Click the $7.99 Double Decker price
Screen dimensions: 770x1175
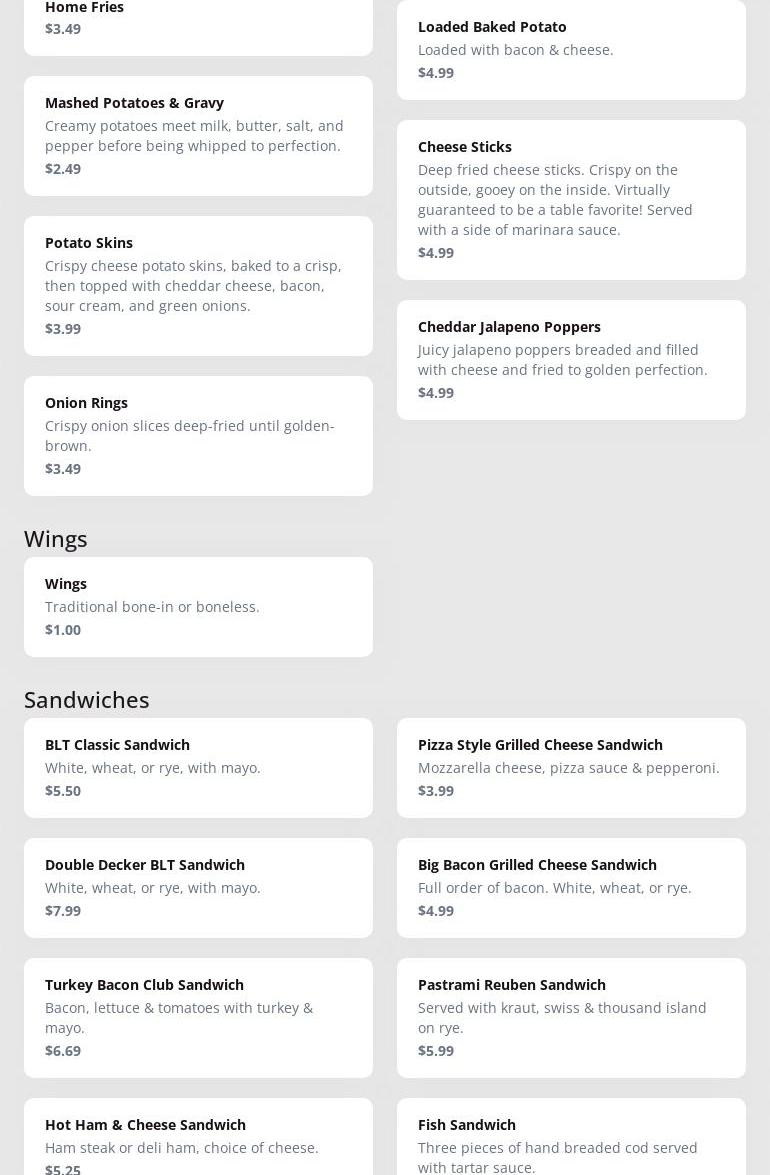[x=63, y=910]
